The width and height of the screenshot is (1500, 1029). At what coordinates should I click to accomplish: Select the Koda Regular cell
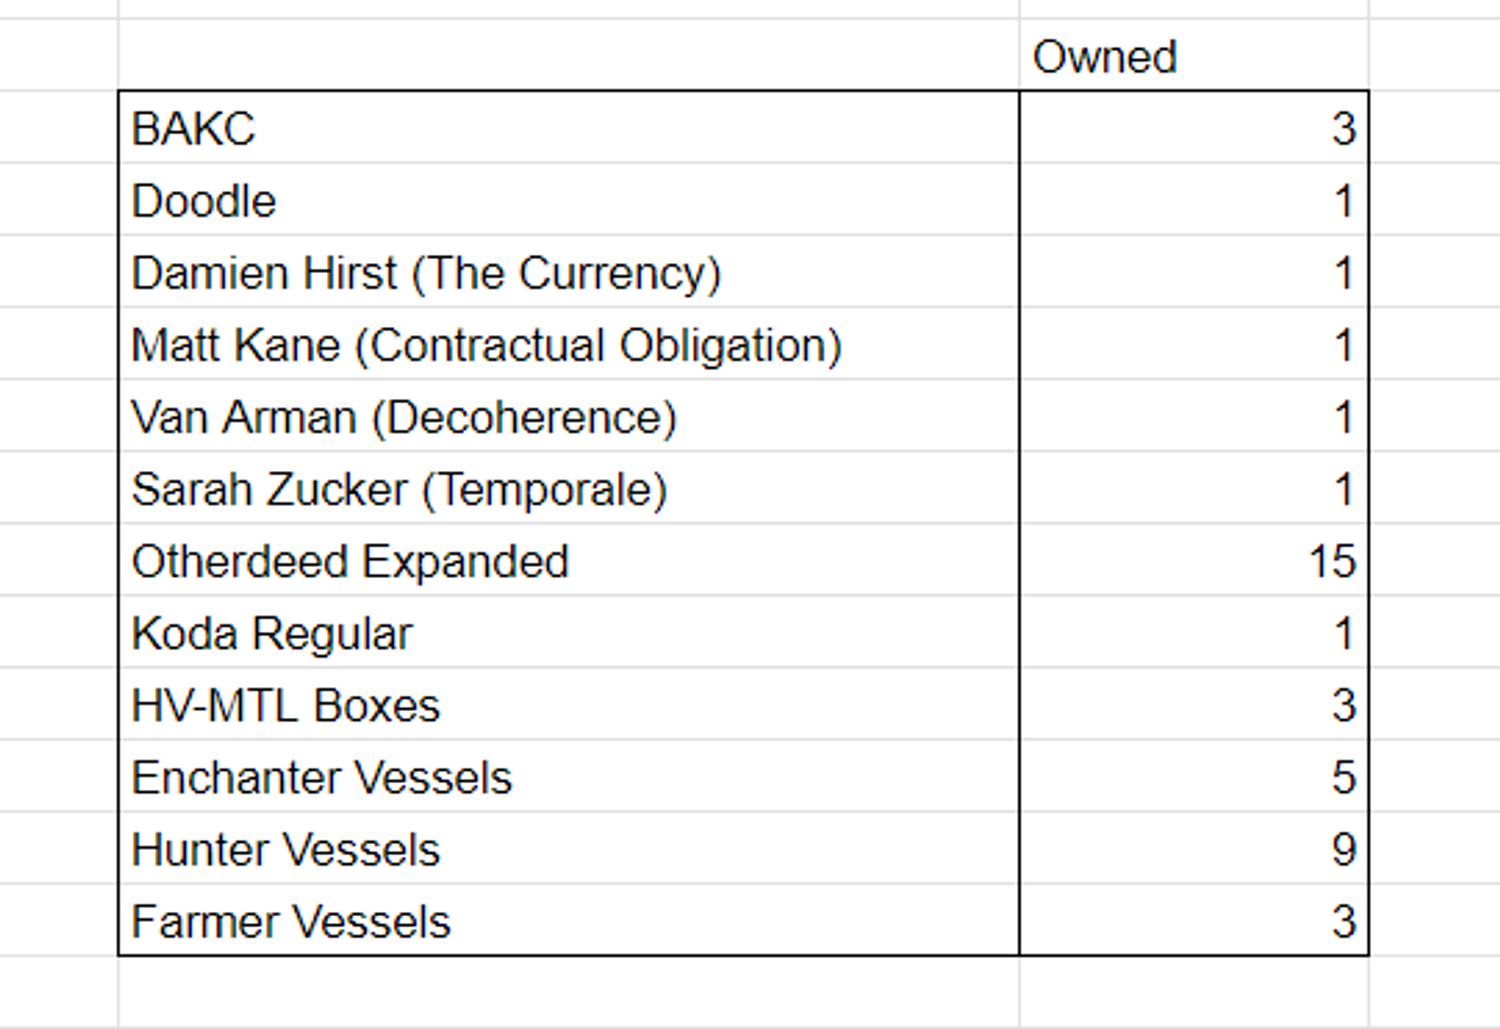tap(272, 633)
